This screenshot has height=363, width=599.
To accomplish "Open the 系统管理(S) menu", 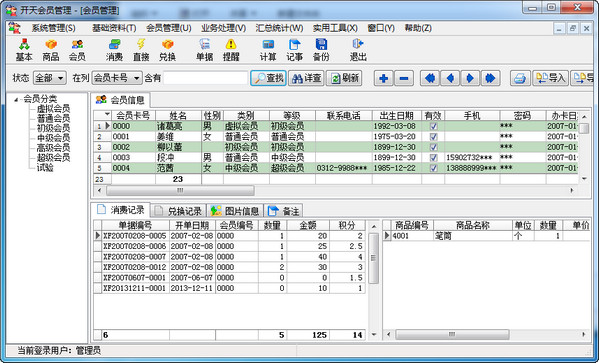I will 53,28.
